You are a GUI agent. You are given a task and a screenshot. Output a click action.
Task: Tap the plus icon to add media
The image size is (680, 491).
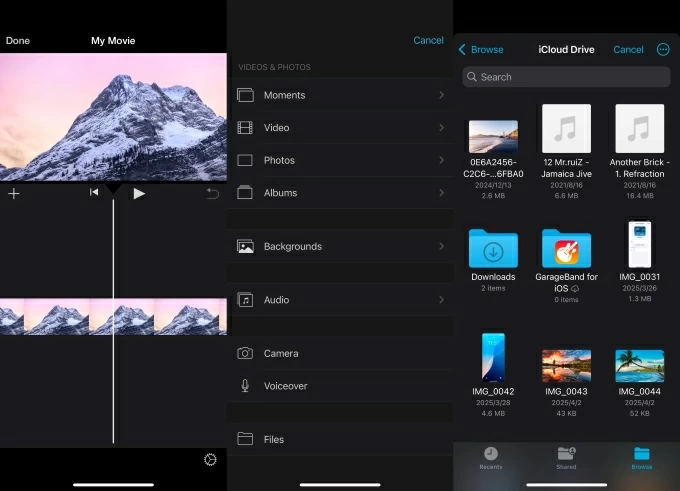[14, 194]
